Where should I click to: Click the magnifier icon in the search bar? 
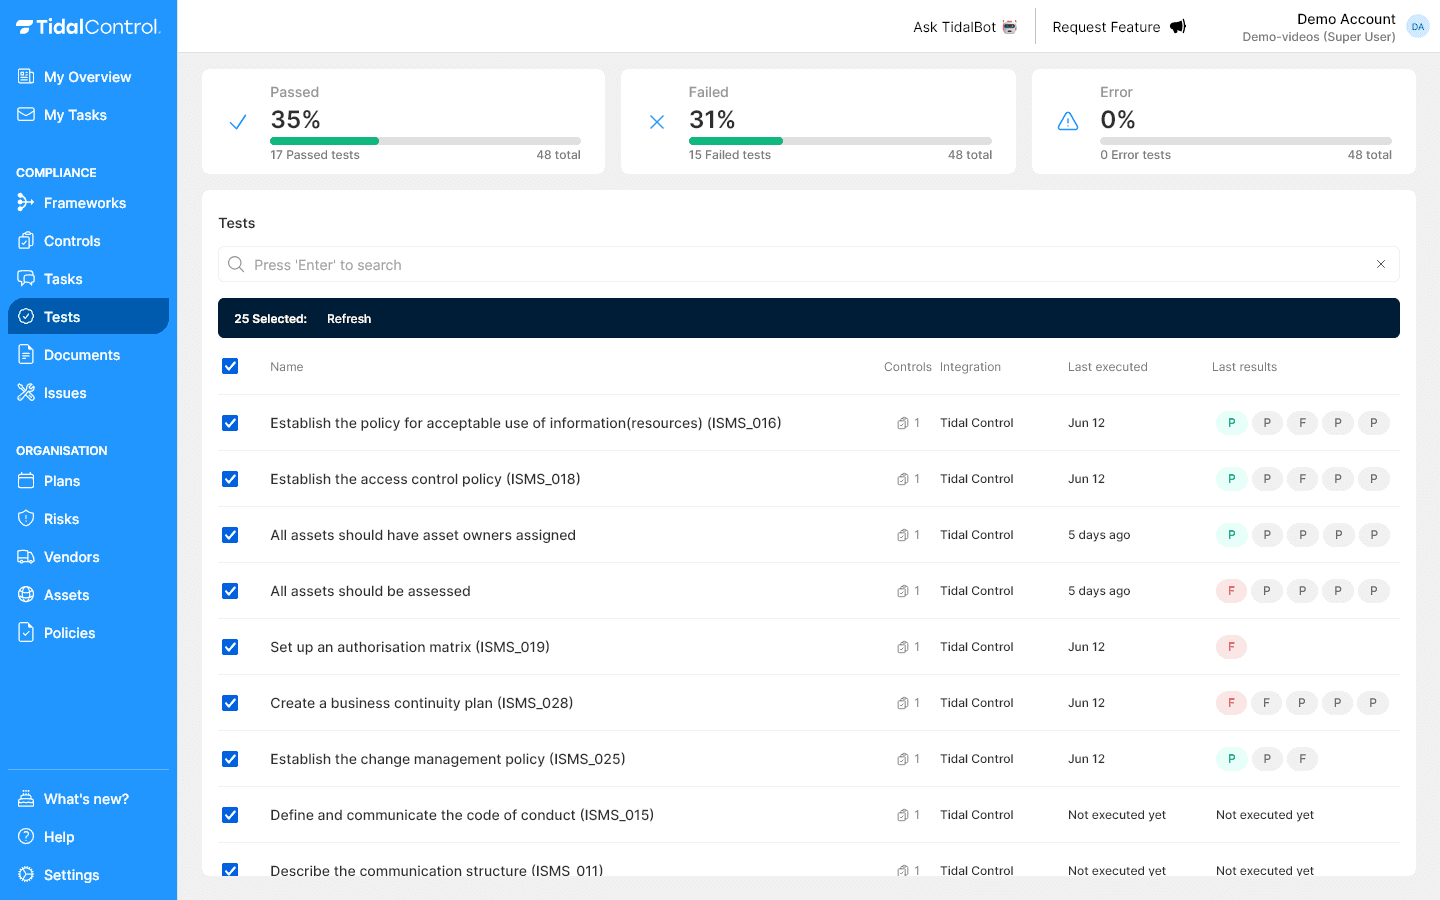tap(236, 264)
